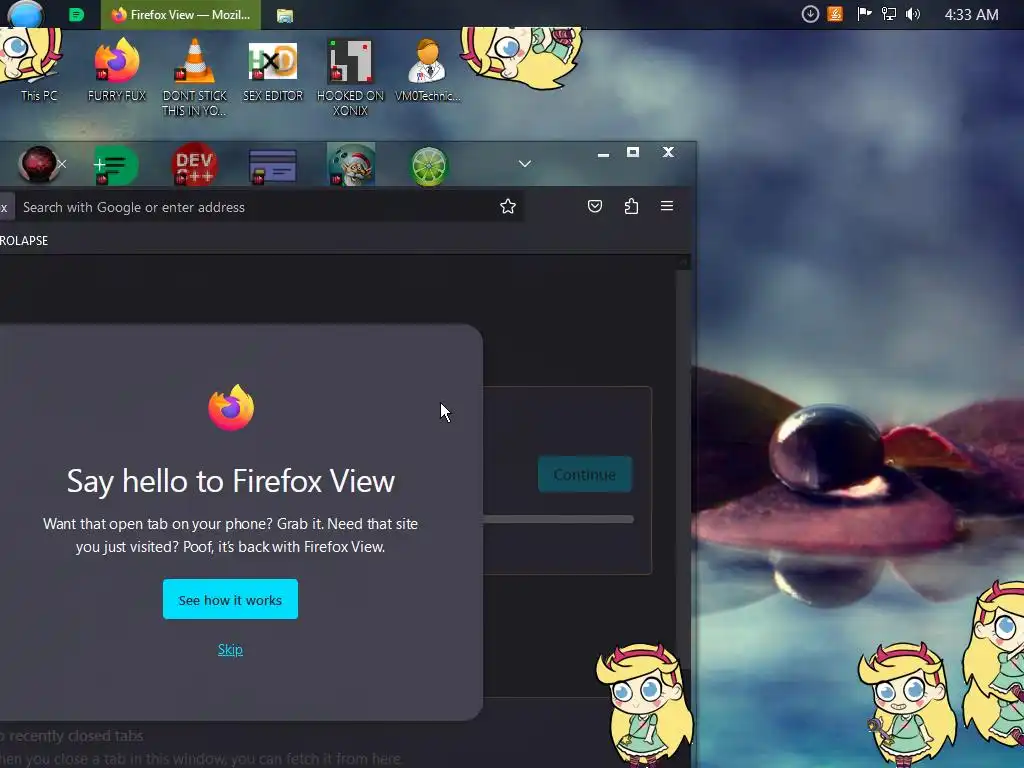Image resolution: width=1024 pixels, height=768 pixels.
Task: Minimize the Firefox window
Action: [603, 153]
